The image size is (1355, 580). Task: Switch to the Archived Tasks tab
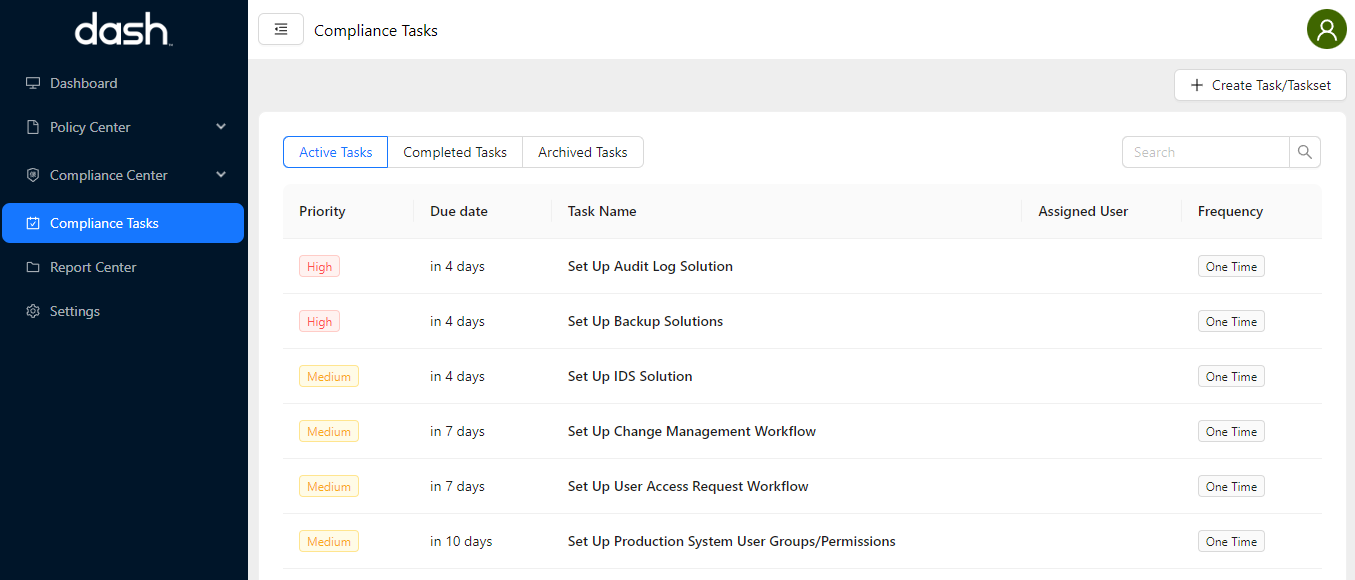pyautogui.click(x=582, y=152)
